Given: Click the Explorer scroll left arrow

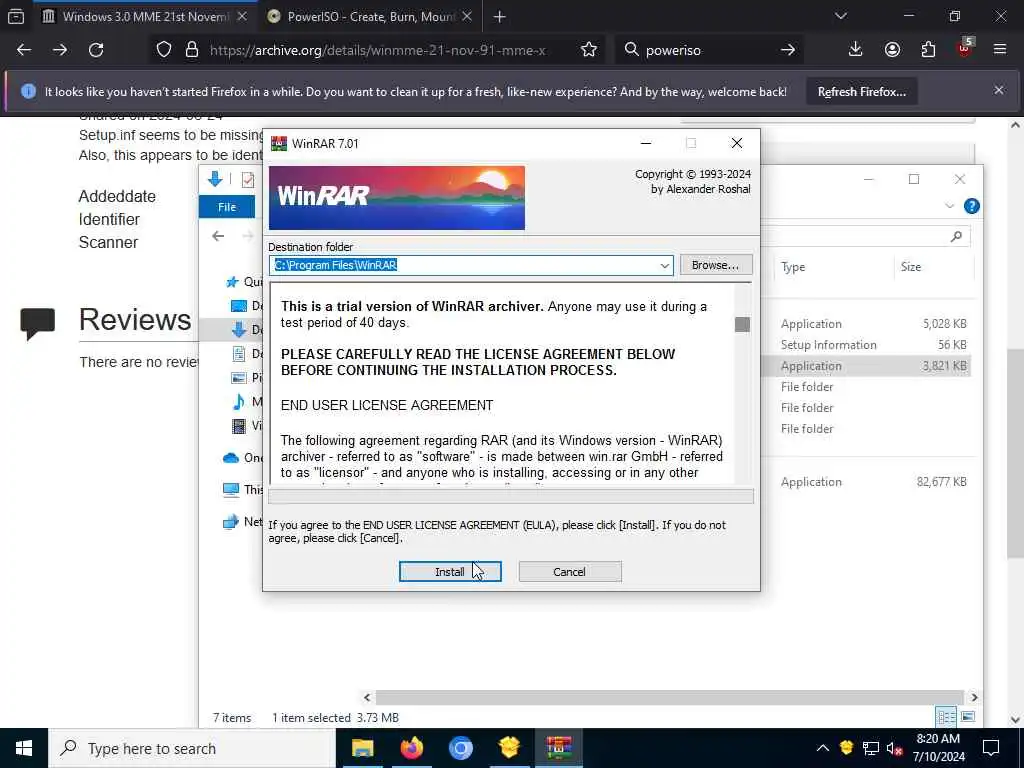Looking at the screenshot, I should pyautogui.click(x=367, y=697).
